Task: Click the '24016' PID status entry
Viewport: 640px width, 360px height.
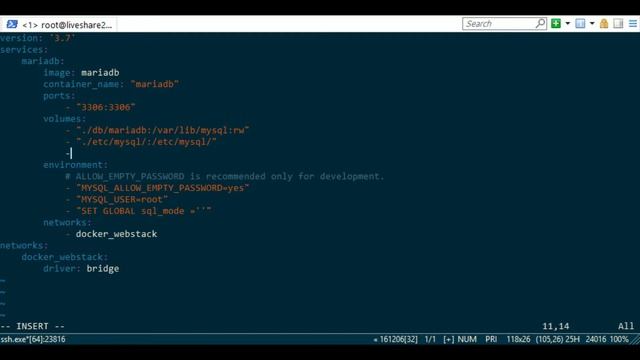Action: point(596,339)
